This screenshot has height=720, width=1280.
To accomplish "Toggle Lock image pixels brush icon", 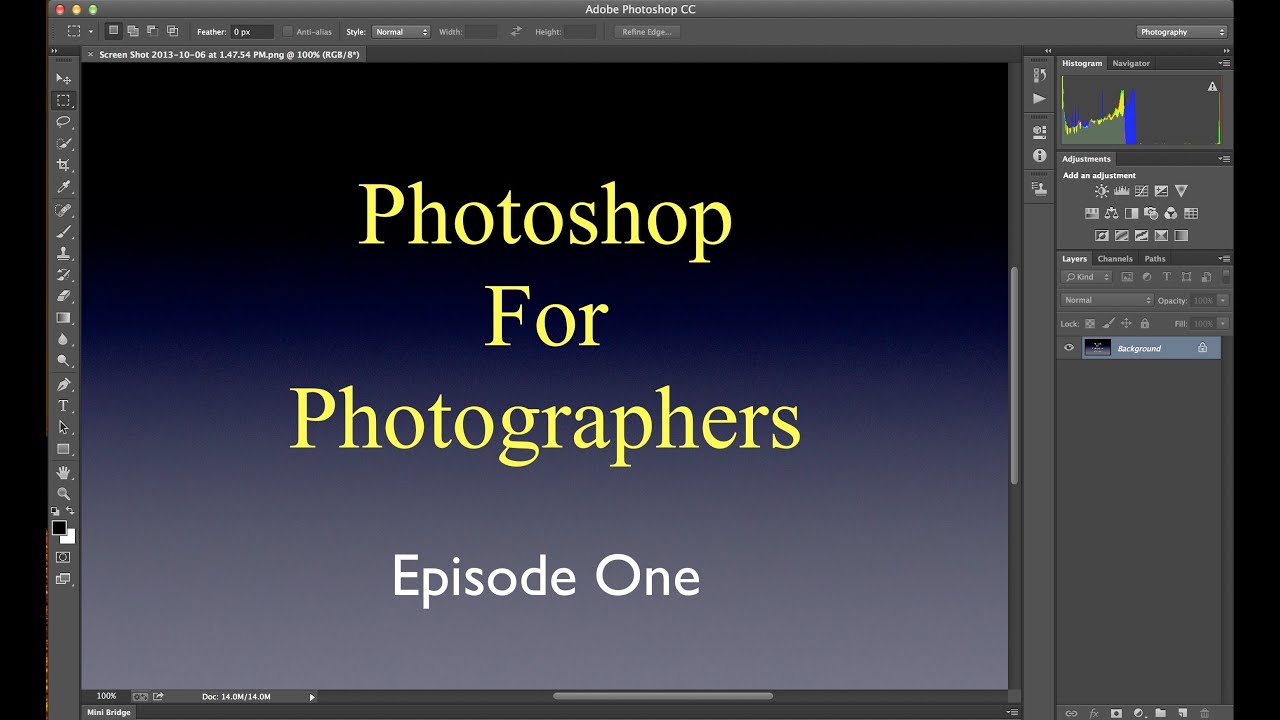I will 1108,324.
